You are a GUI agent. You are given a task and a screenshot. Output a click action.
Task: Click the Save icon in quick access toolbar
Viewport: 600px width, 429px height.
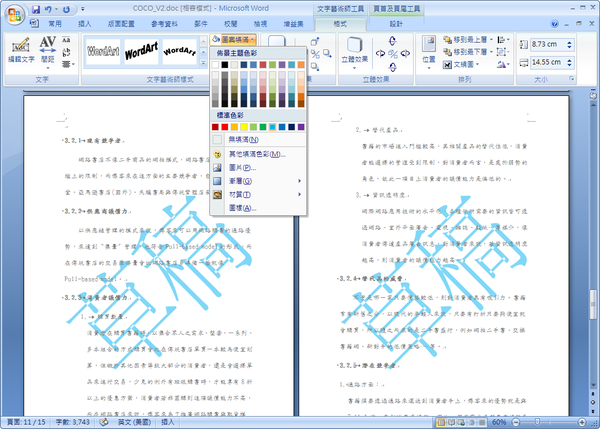[36, 9]
